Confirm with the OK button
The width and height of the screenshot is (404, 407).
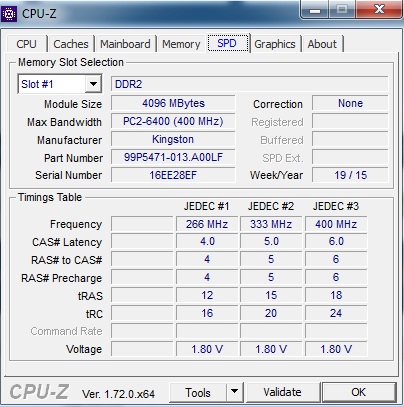point(359,392)
